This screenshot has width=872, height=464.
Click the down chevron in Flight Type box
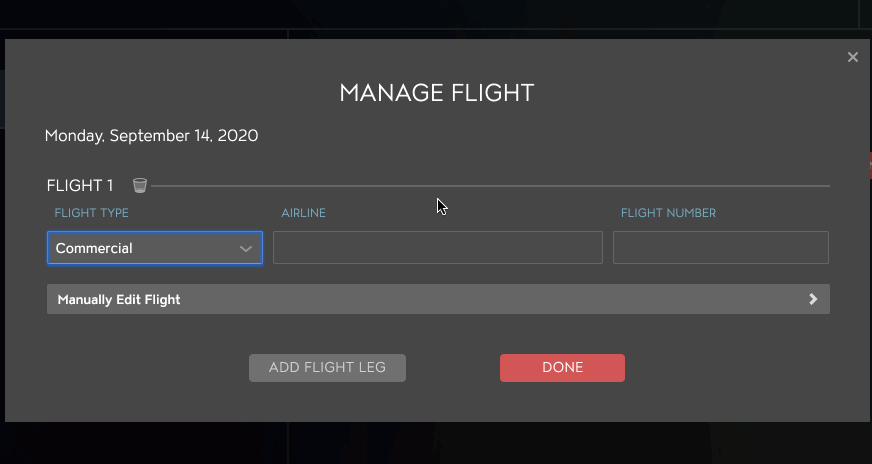(x=246, y=249)
